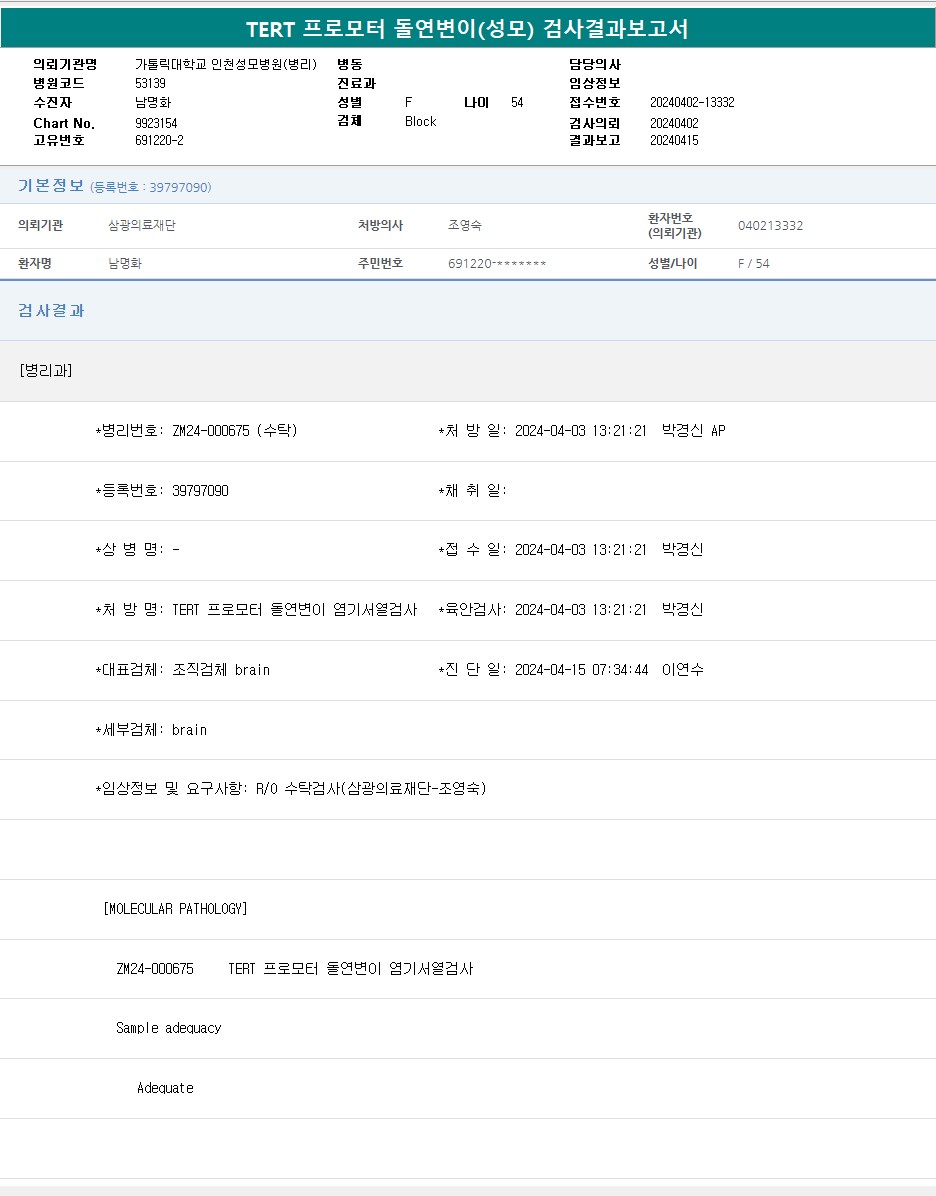Screen dimensions: 936x1196
Task: Select the 환자번호 value 040213332
Action: (x=770, y=226)
